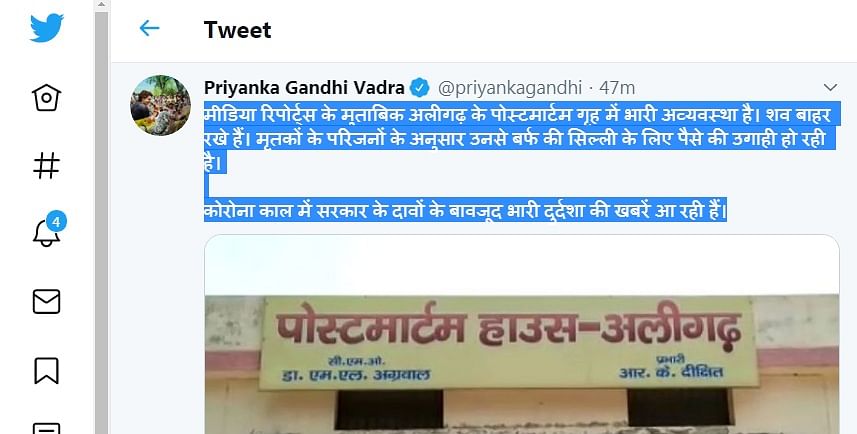Open the Lists icon at sidebar bottom
Screen dimensions: 857x434
pyautogui.click(x=46, y=428)
